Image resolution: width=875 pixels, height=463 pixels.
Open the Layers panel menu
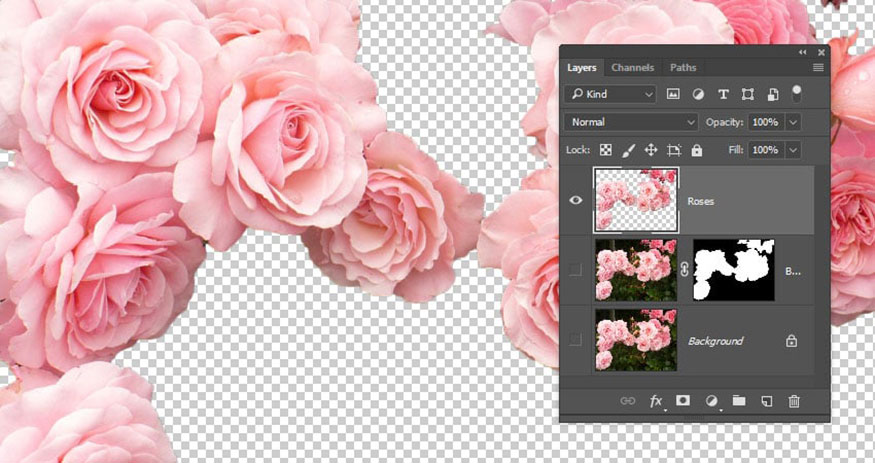pyautogui.click(x=818, y=67)
